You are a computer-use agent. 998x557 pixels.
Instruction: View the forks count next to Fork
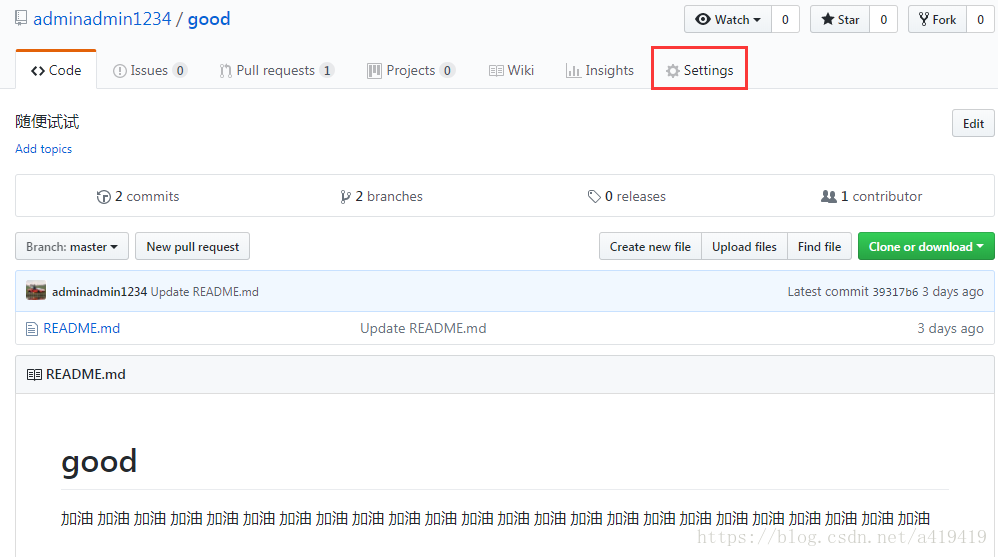(x=980, y=20)
